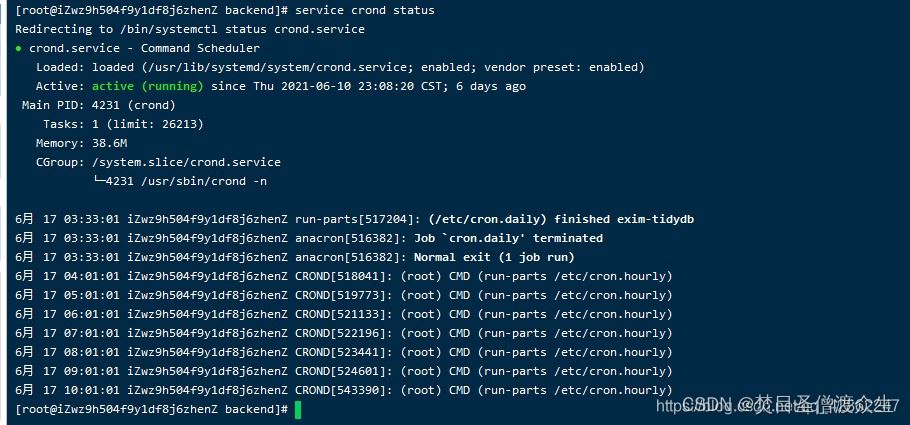Click the green status dot beside crond.service
This screenshot has width=910, height=425.
[x=19, y=48]
